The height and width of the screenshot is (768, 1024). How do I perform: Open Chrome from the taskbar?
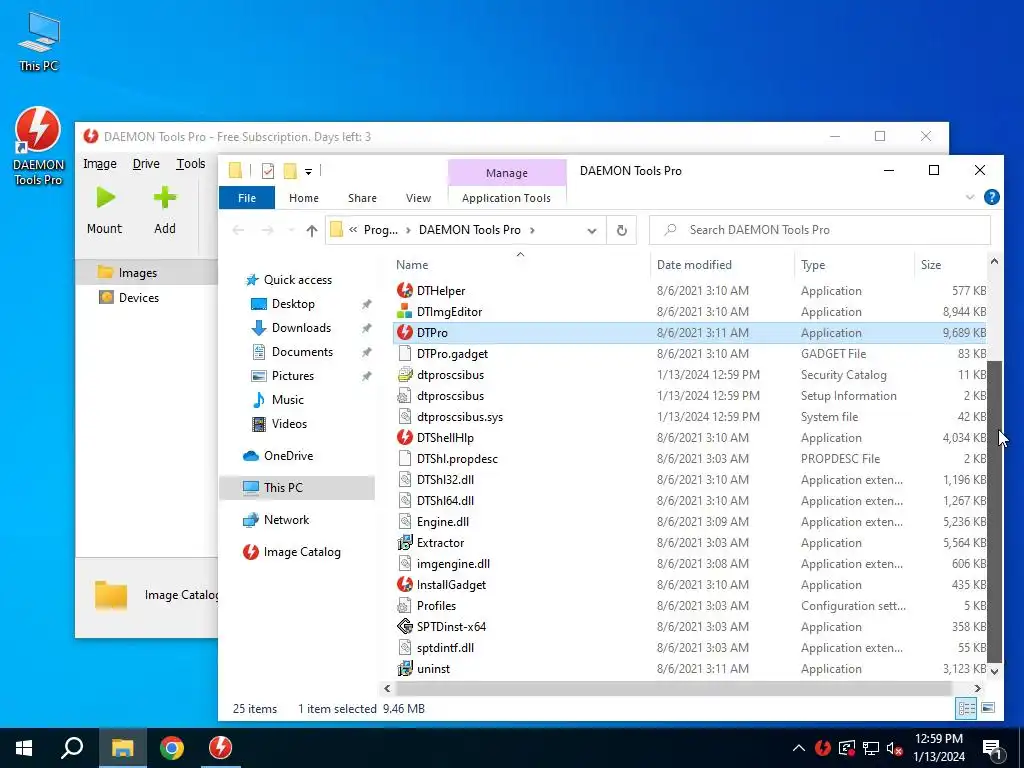tap(172, 748)
